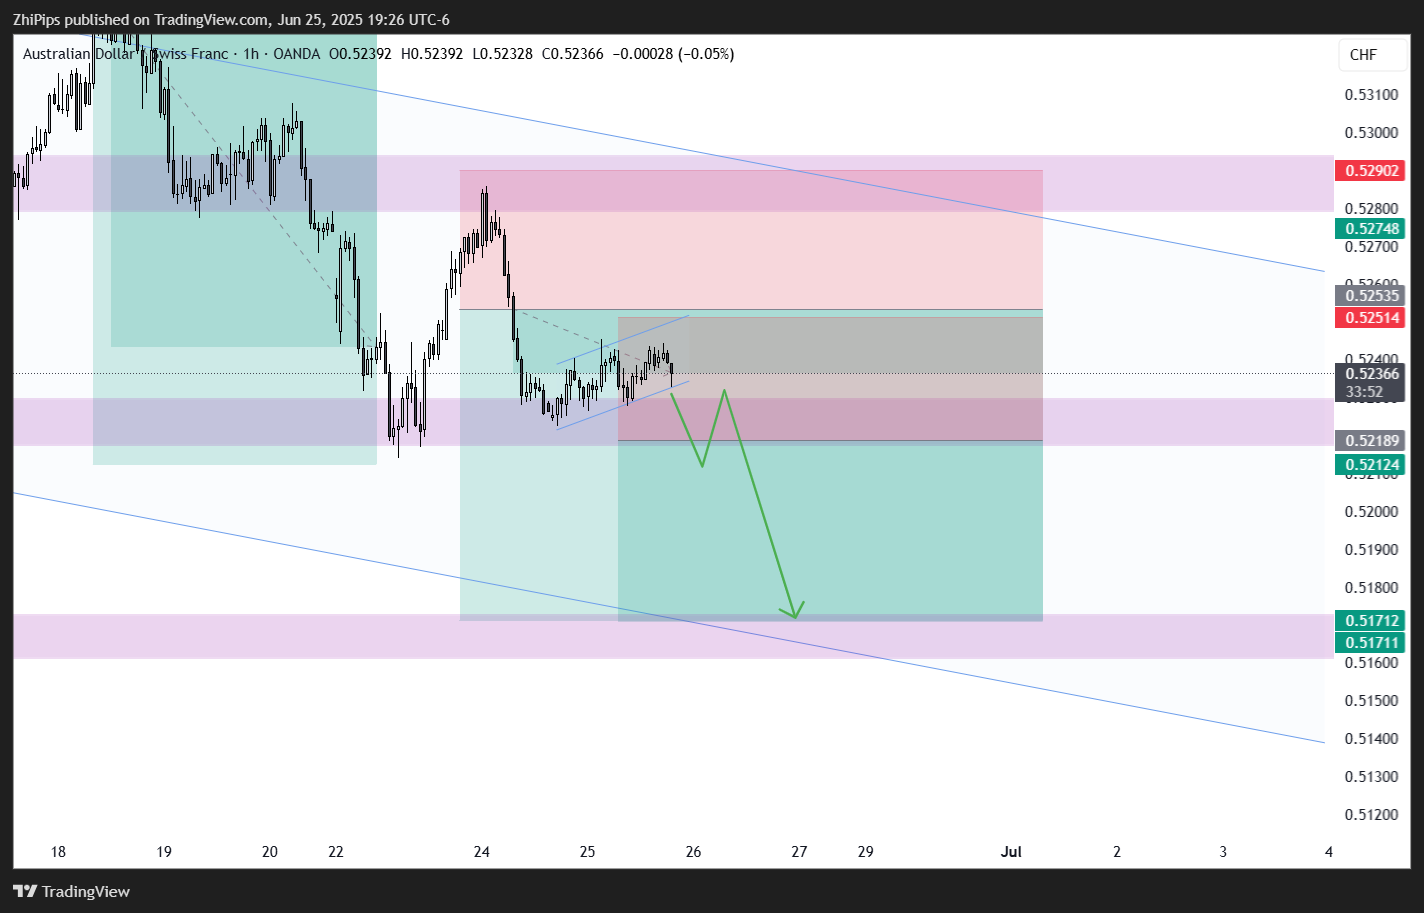Viewport: 1424px width, 913px height.
Task: Click date 29 on the time axis
Action: click(865, 852)
